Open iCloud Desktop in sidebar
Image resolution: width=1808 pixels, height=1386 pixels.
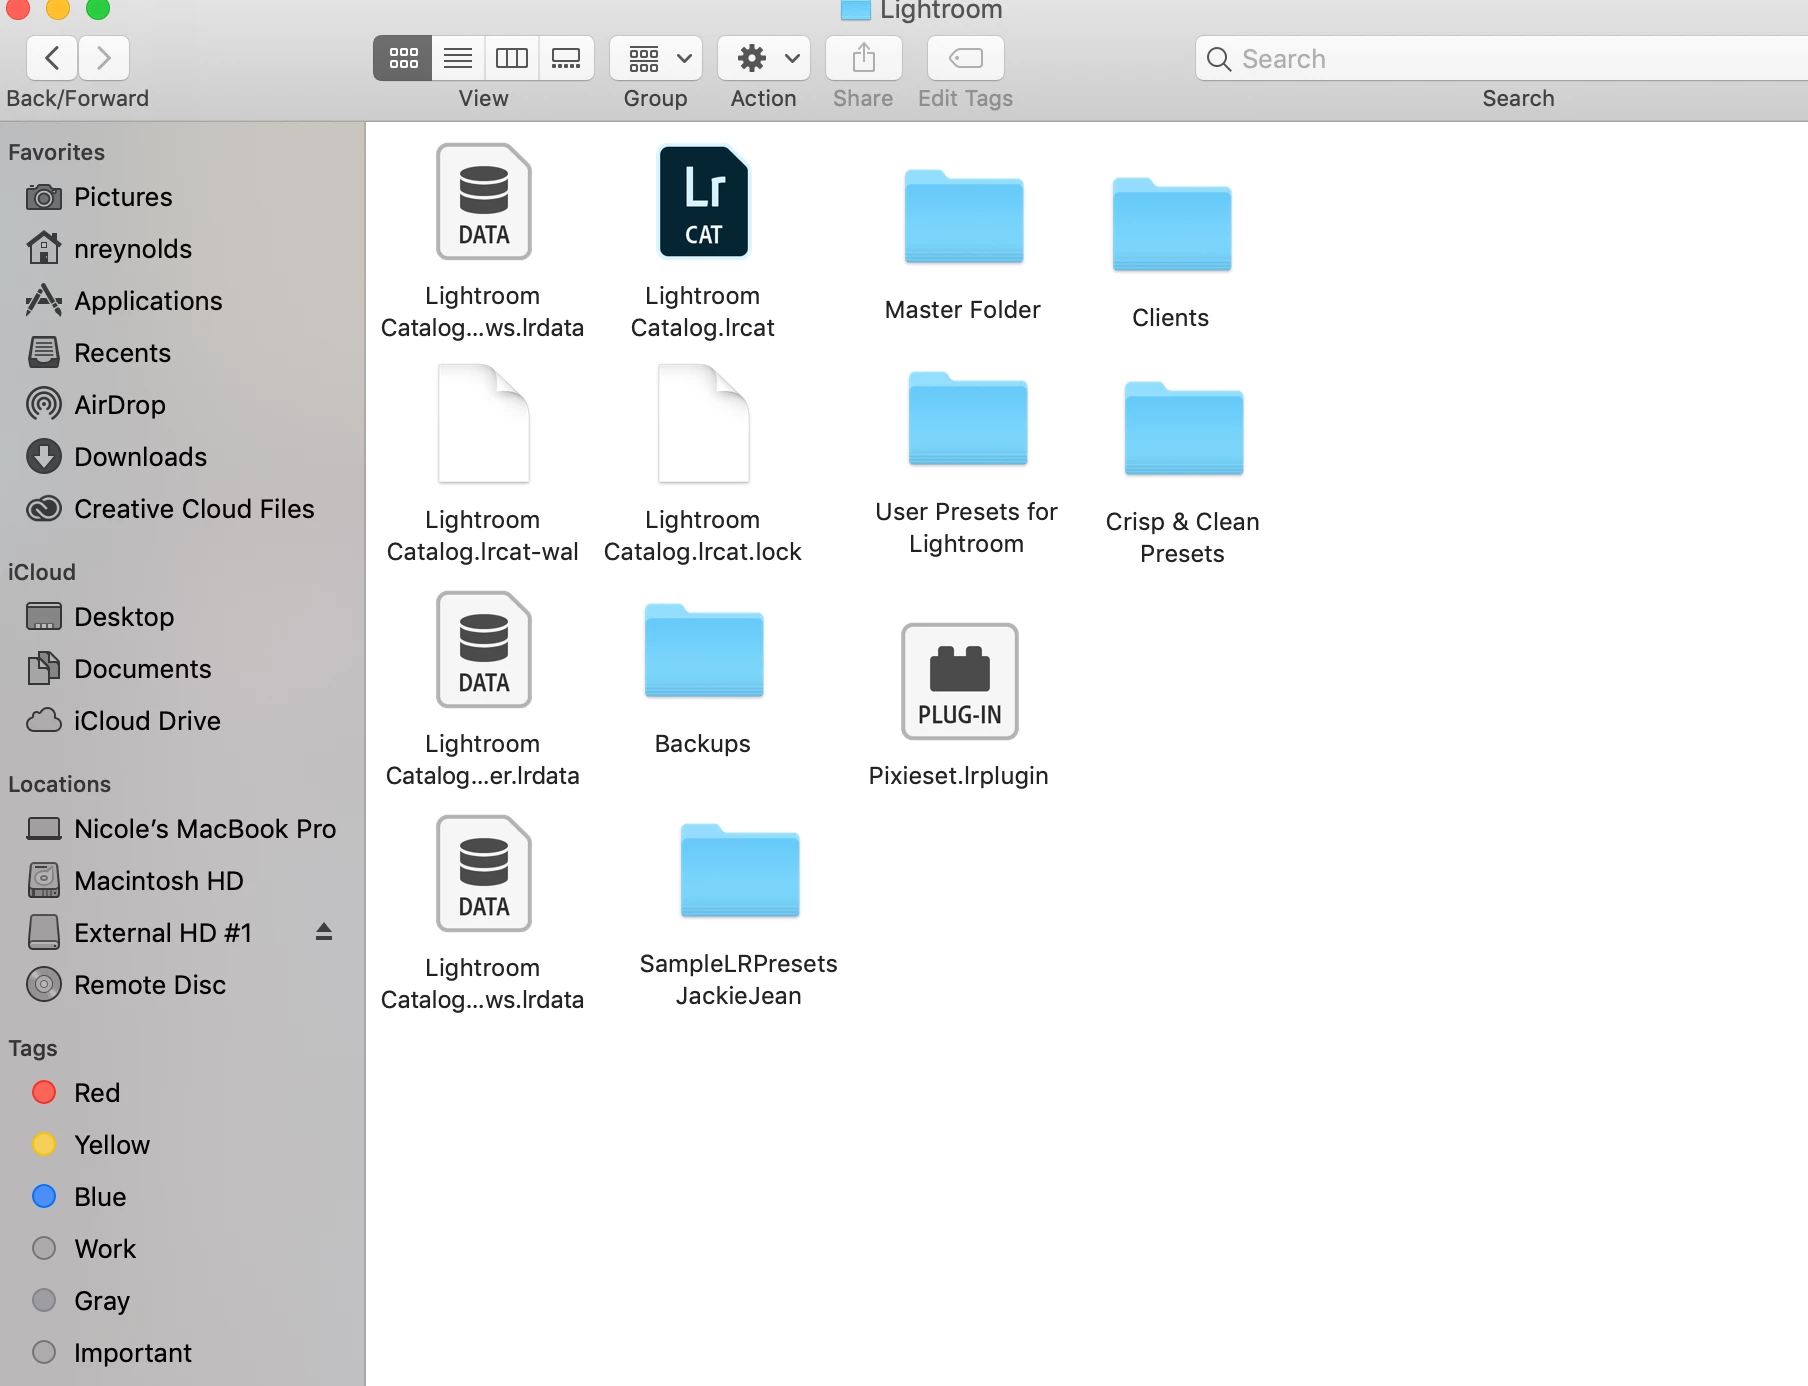[182, 617]
